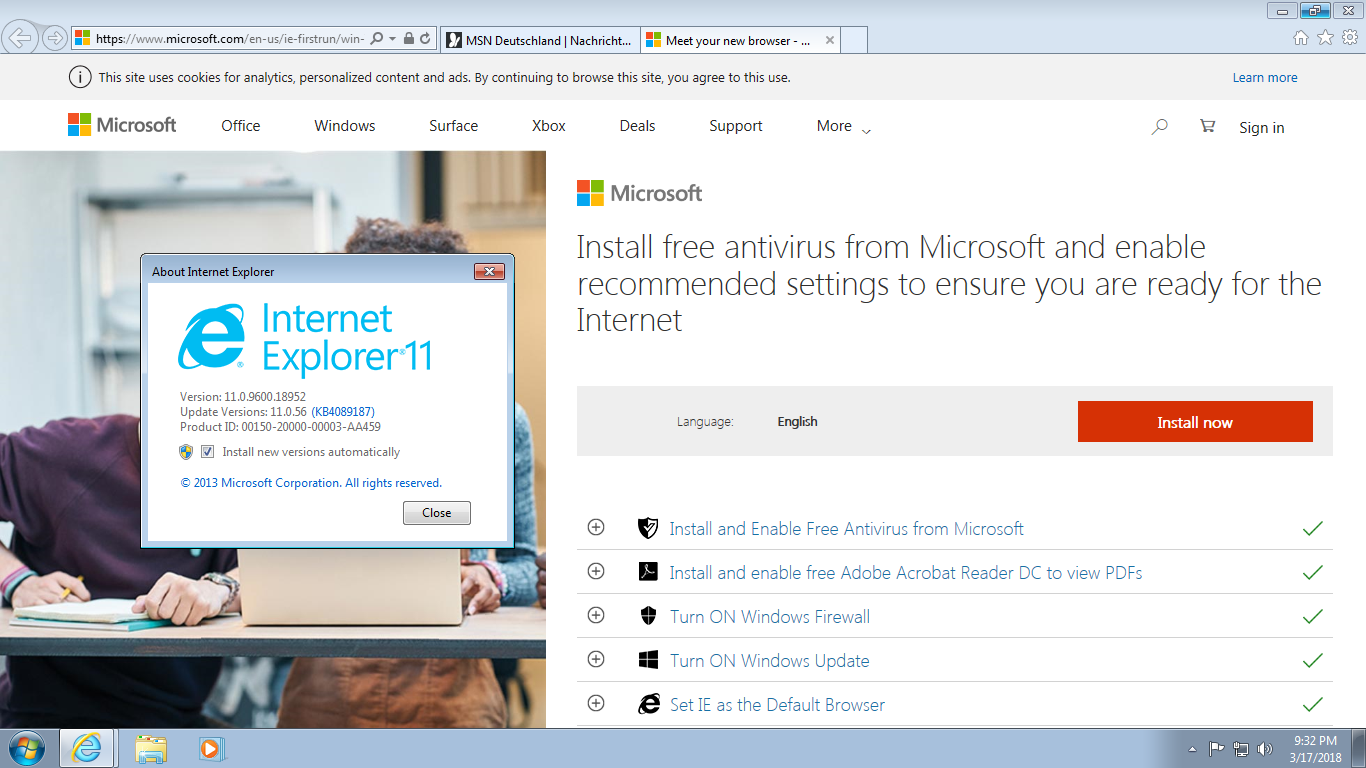This screenshot has height=768, width=1366.
Task: Show hidden tray icons arrow
Action: pyautogui.click(x=1192, y=749)
